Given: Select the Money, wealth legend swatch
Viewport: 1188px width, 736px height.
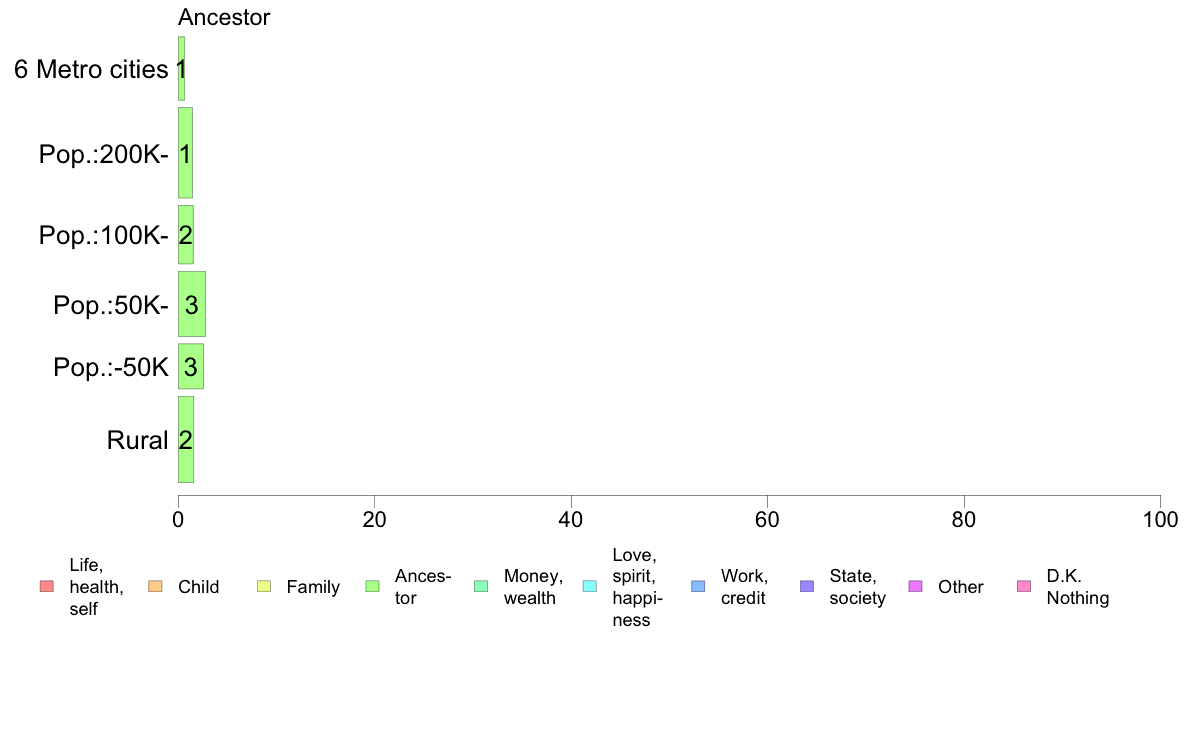Looking at the screenshot, I should (x=481, y=587).
